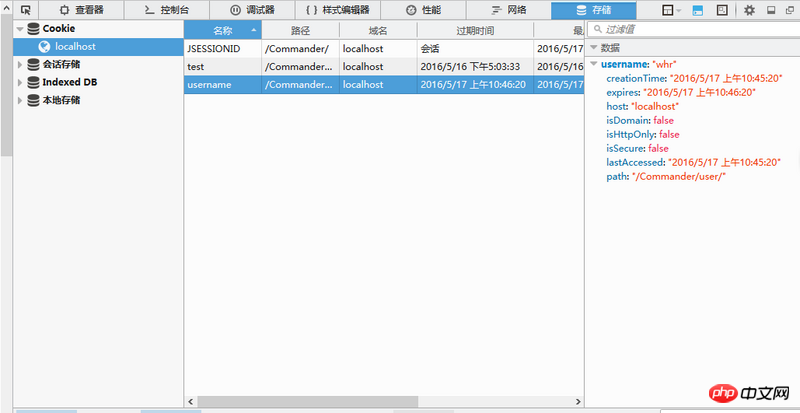Screen dimensions: 800x413
Task: Sort by the 路径 column header
Action: 301,30
